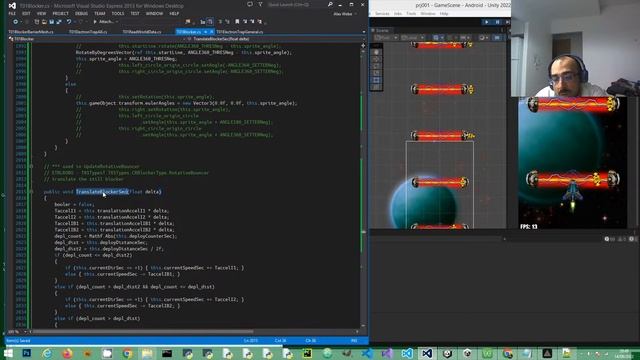Screen dimensions: 640x360
Task: Open the DEBUG menu in Visual Studio
Action: (81, 13)
